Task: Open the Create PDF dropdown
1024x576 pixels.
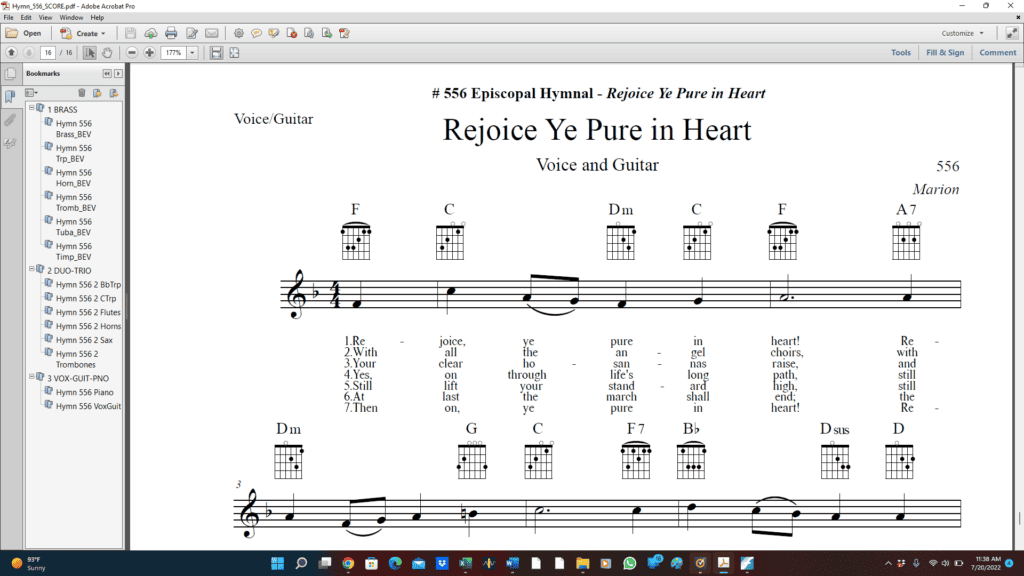Action: 83,33
